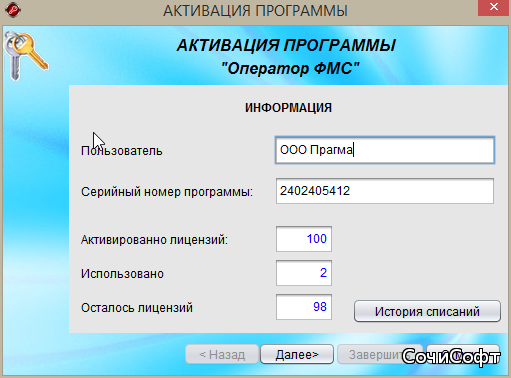The width and height of the screenshot is (511, 378).
Task: Click the АКТИВАЦИЯ ПРОГРАММЫ italic header
Action: click(286, 45)
